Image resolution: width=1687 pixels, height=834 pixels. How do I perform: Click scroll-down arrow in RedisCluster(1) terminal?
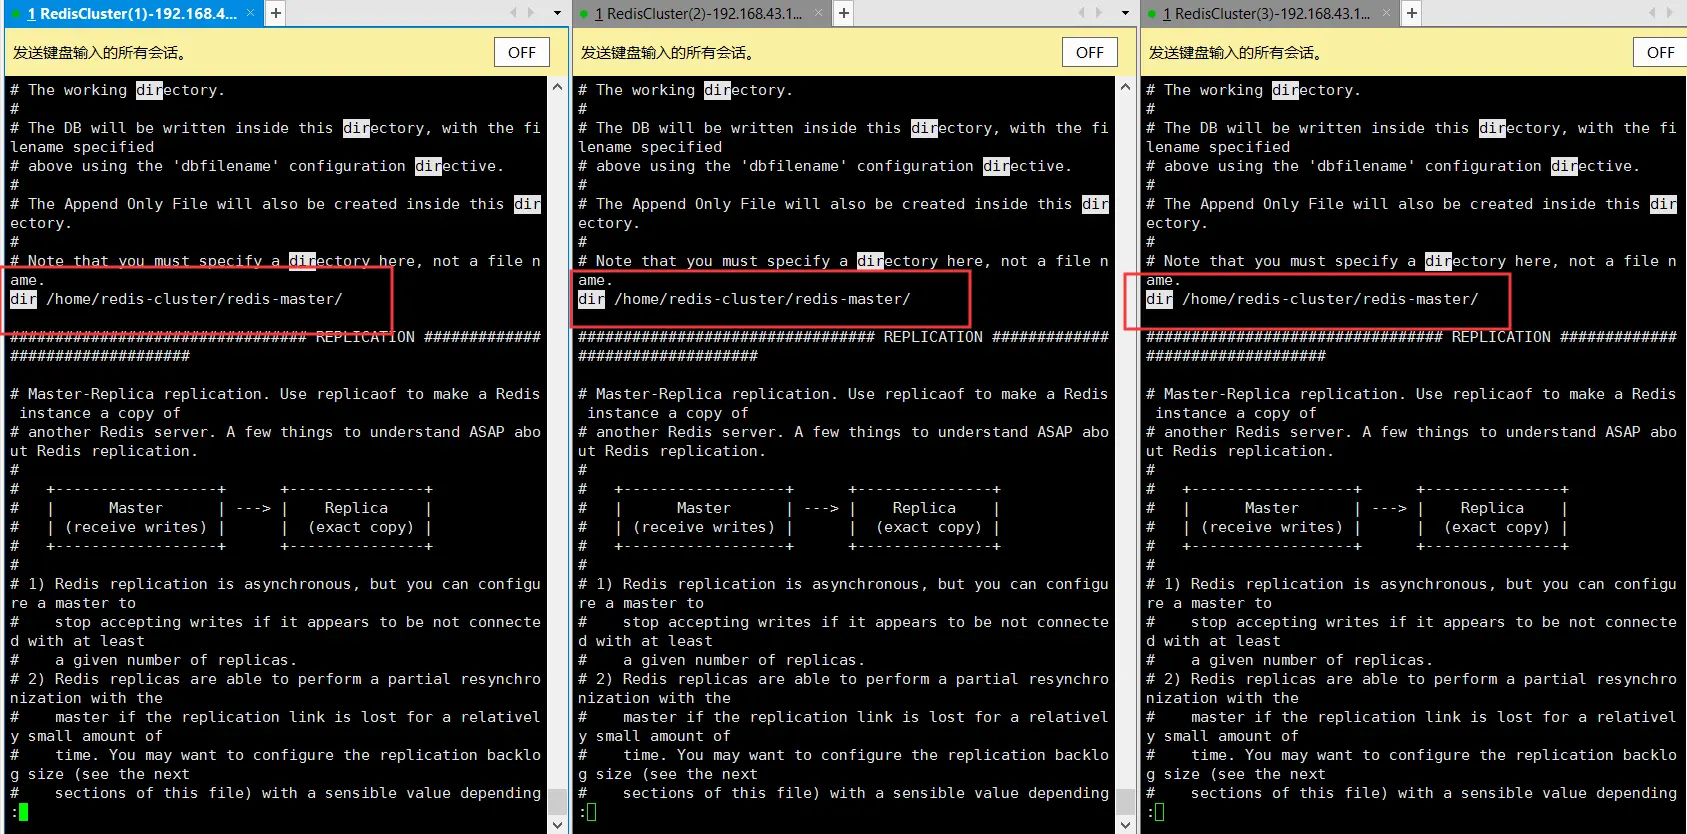[x=558, y=824]
